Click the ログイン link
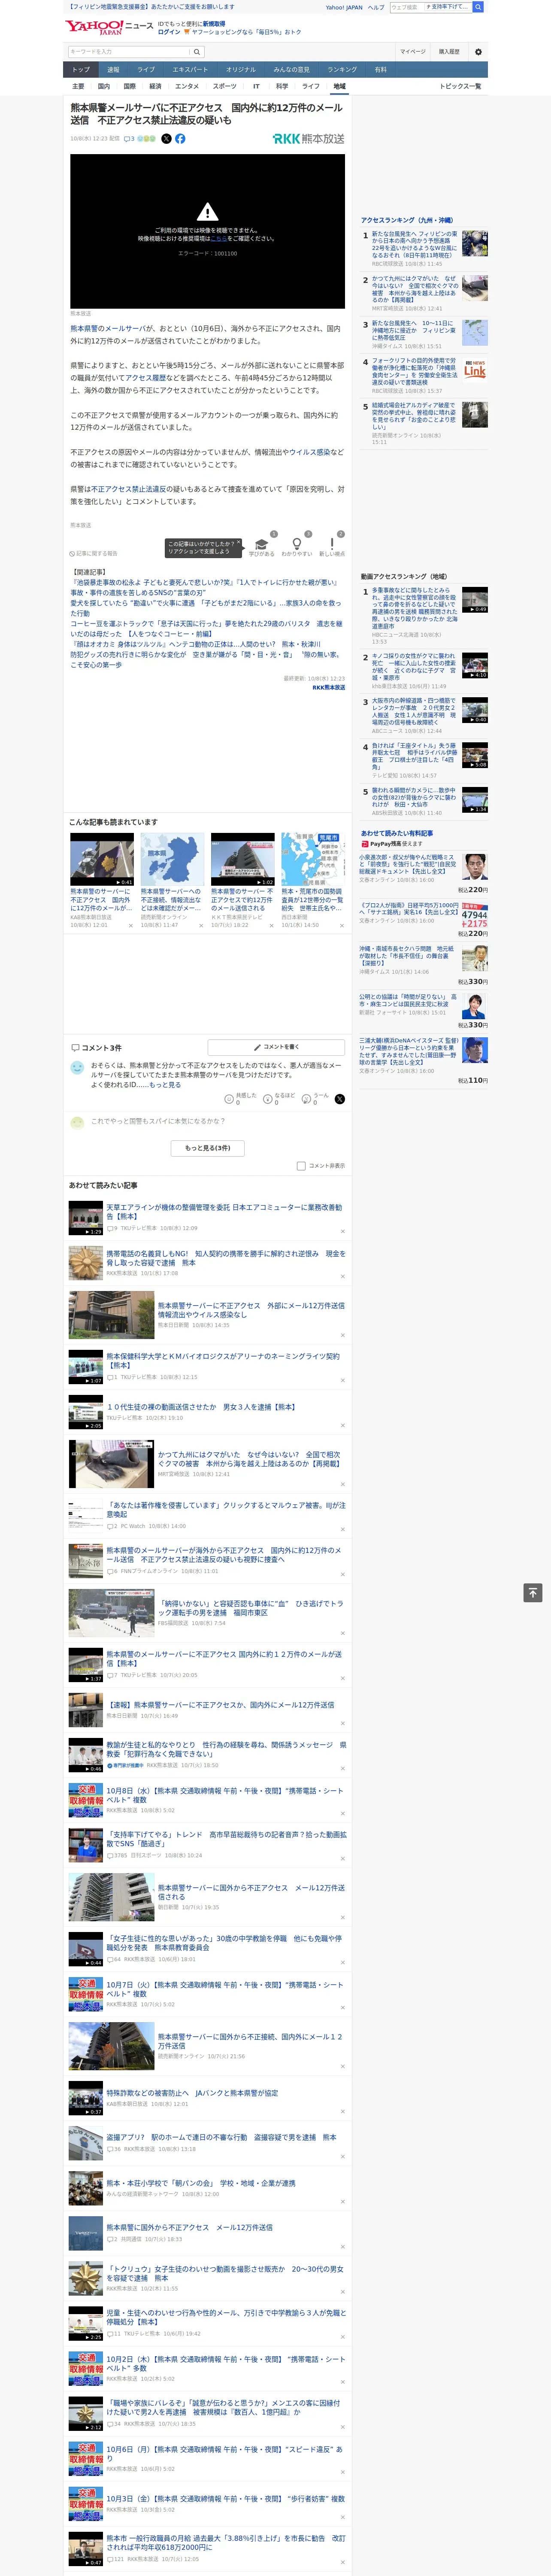 pos(169,32)
